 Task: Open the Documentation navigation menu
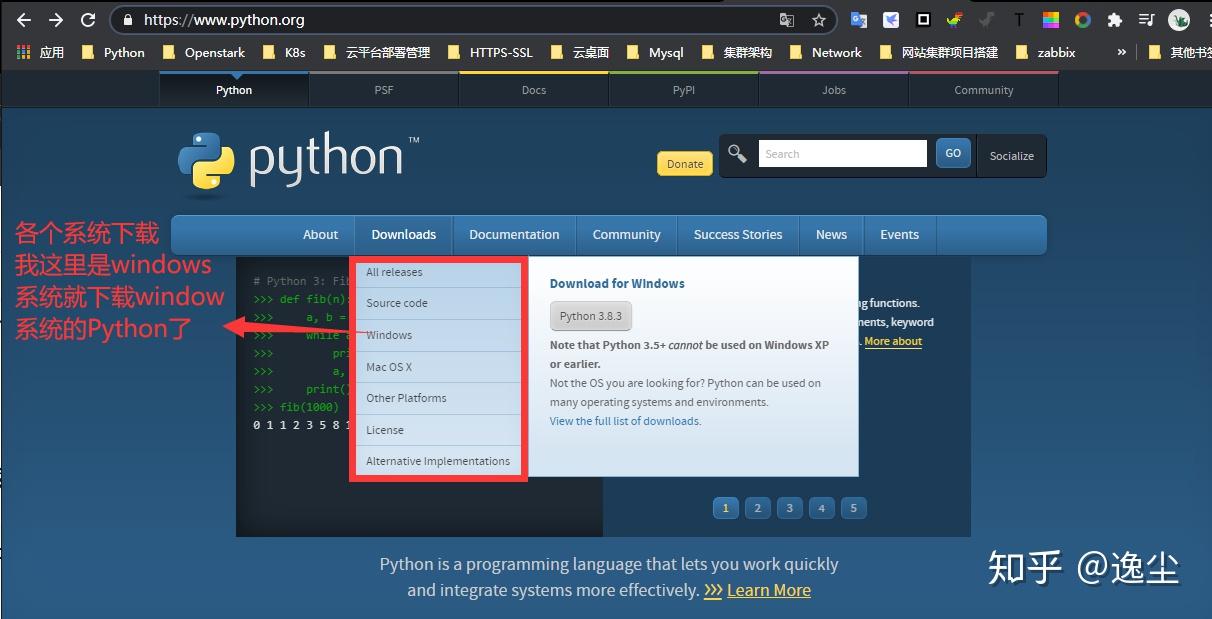tap(514, 235)
